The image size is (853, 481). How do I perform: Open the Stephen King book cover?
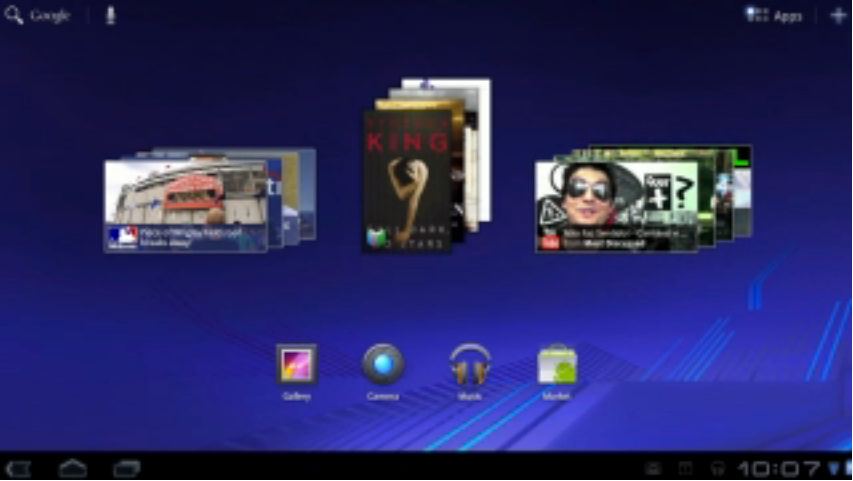[x=407, y=181]
